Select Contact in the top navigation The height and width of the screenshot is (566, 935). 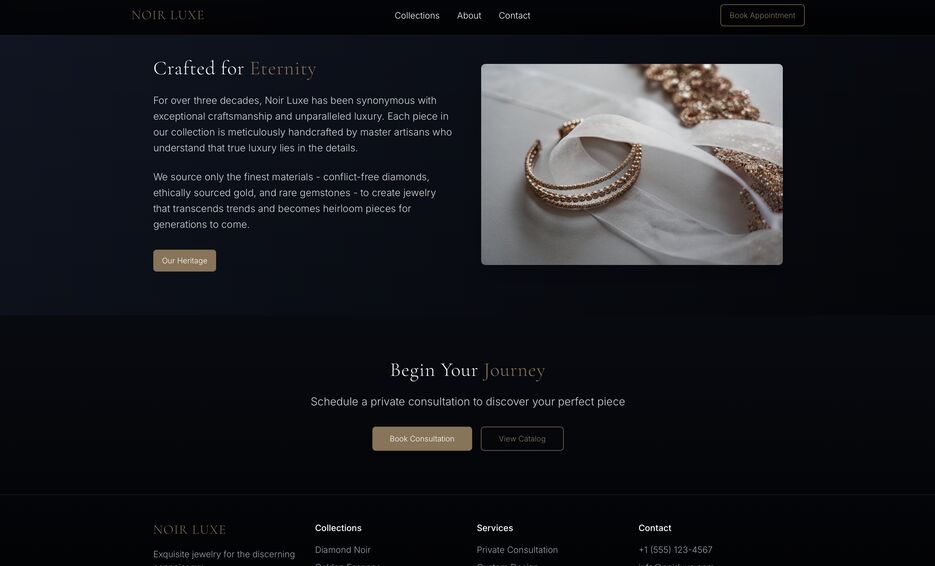pyautogui.click(x=514, y=16)
